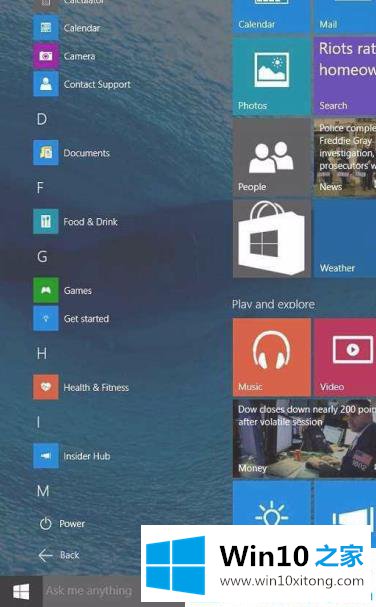This screenshot has height=607, width=376.
Task: Click the Camera label text
Action: point(79,56)
